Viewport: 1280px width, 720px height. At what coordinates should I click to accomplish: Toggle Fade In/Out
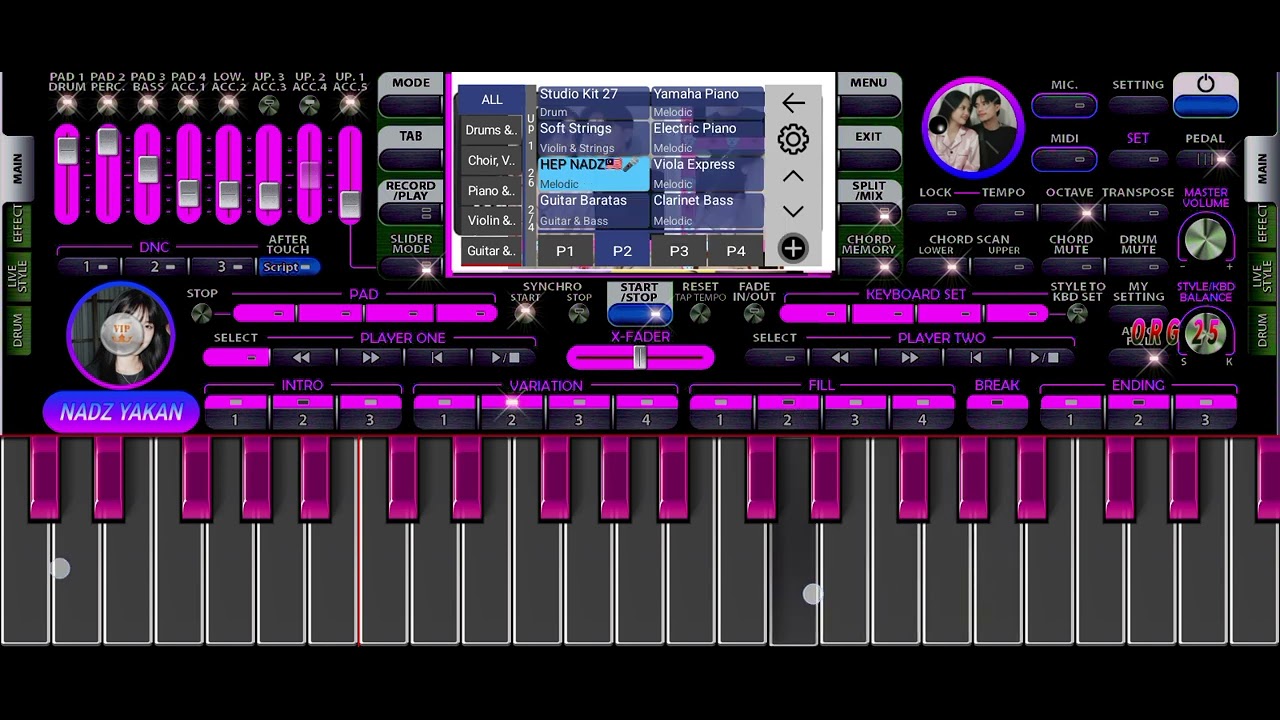[x=754, y=314]
